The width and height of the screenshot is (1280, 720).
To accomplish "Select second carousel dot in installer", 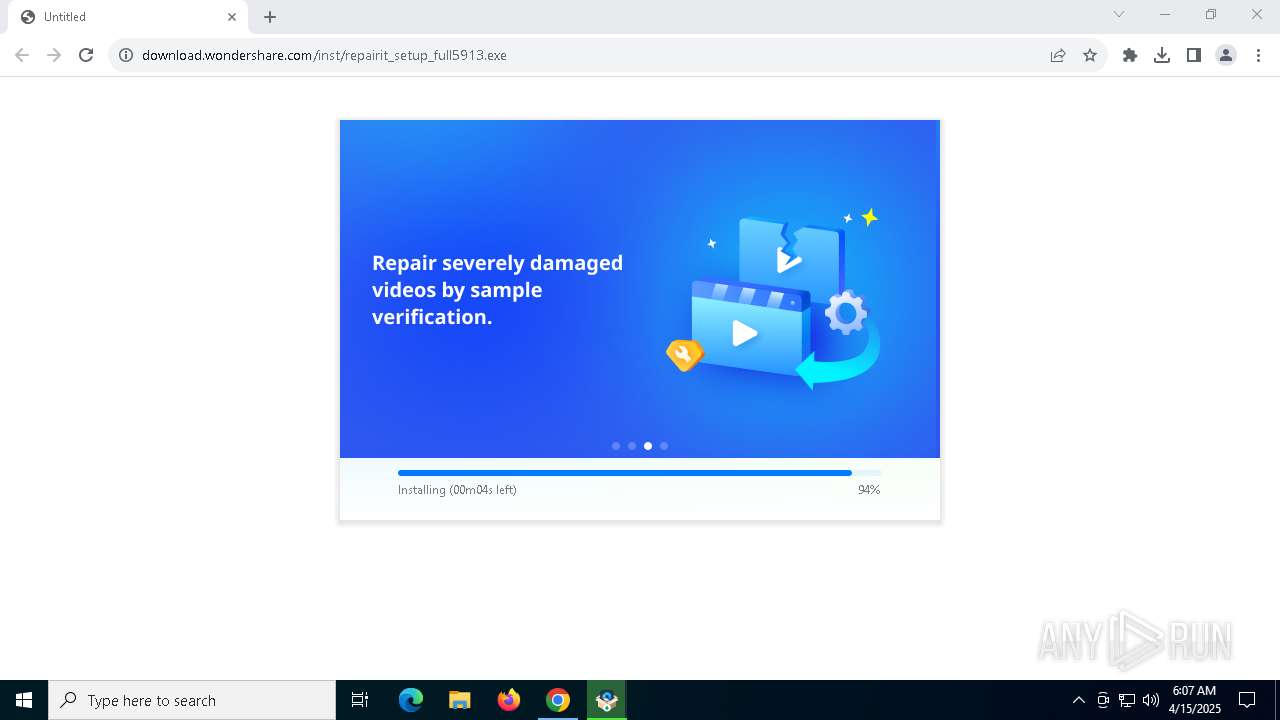I will 632,446.
